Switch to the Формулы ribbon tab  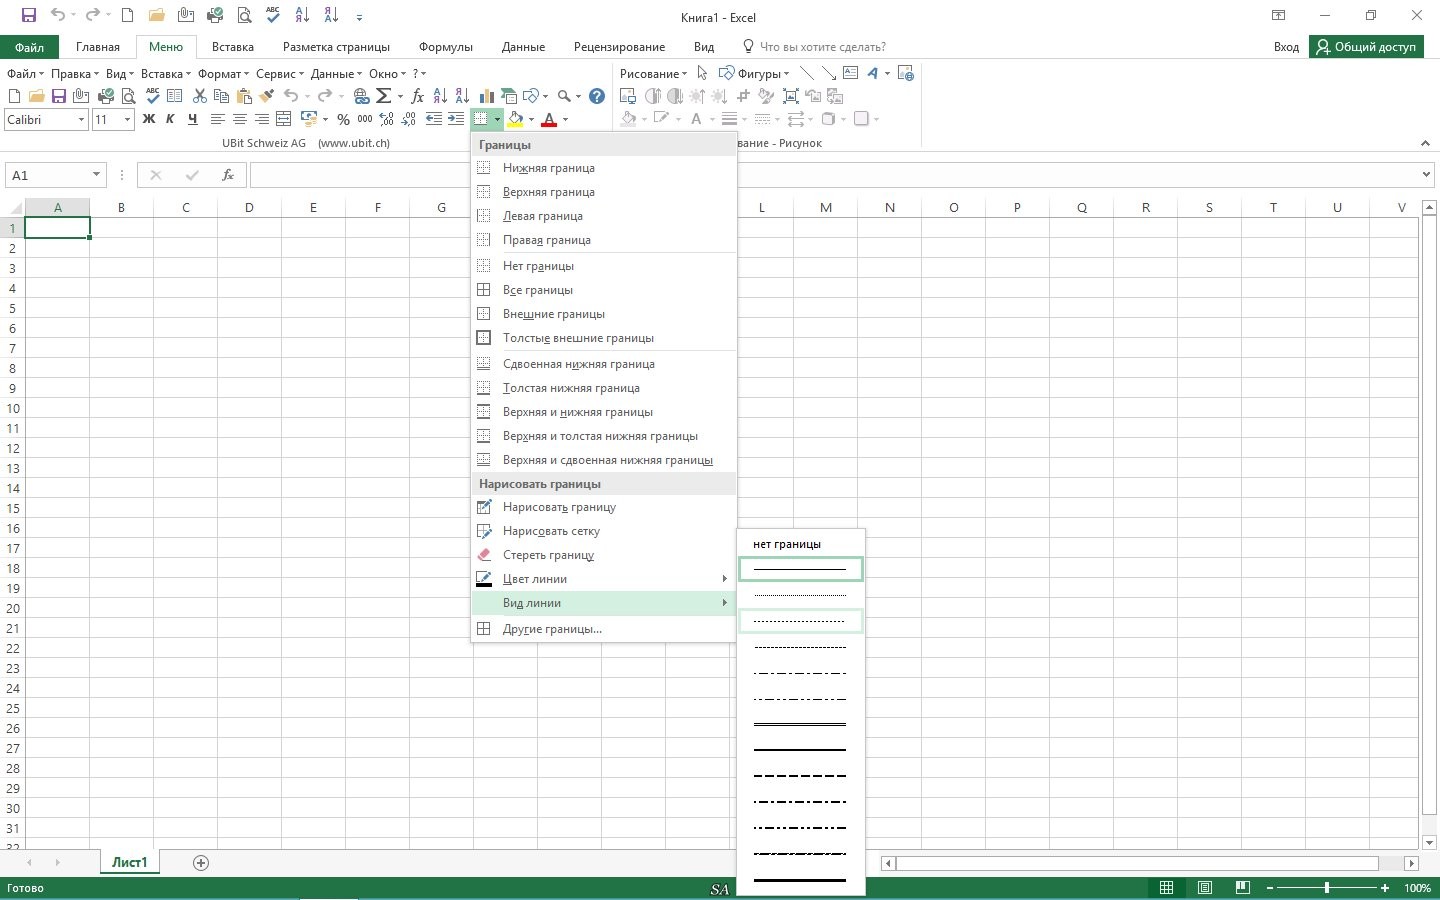tap(445, 47)
